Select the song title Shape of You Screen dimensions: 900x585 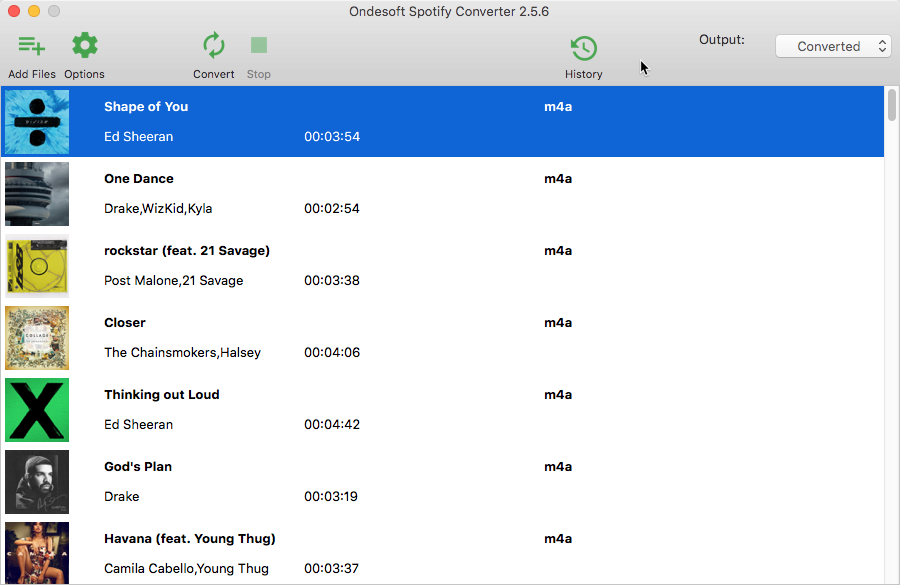[146, 107]
